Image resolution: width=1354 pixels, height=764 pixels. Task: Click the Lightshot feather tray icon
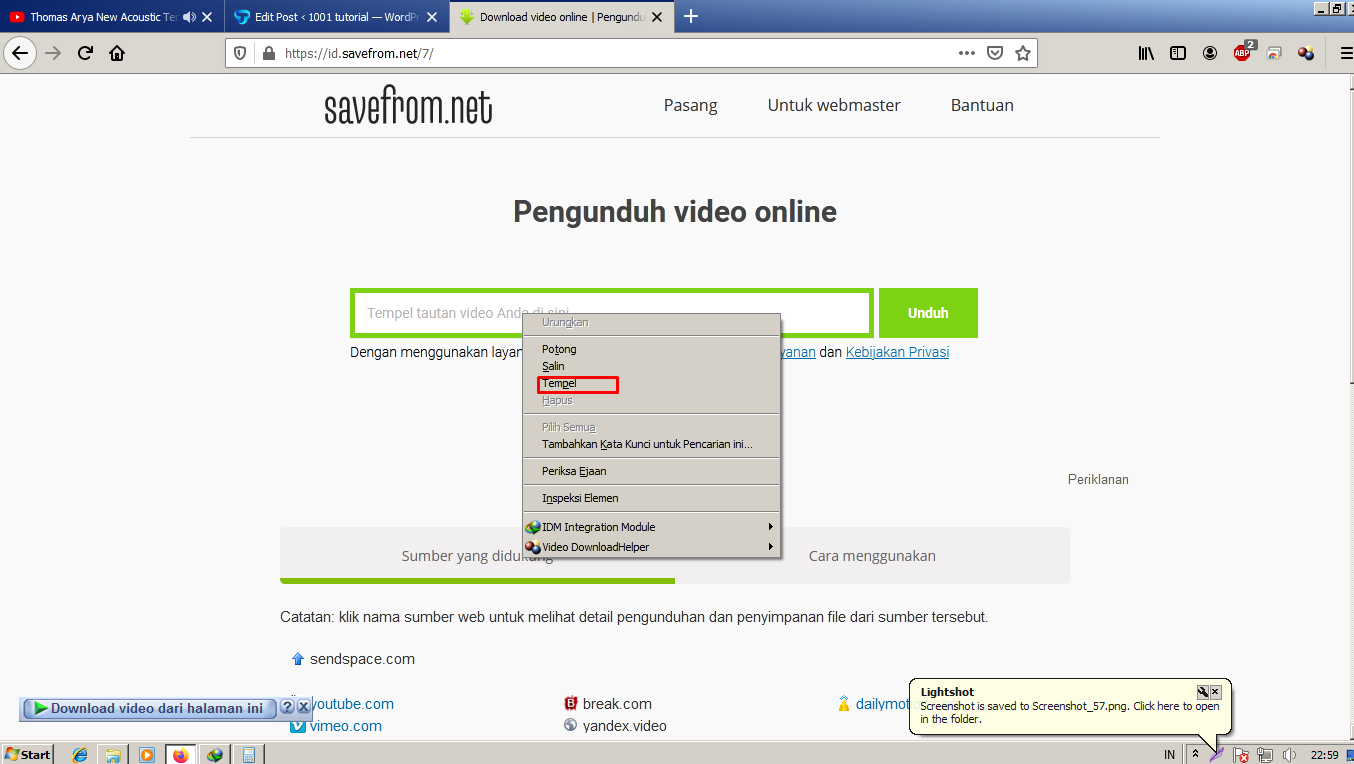click(x=1217, y=754)
